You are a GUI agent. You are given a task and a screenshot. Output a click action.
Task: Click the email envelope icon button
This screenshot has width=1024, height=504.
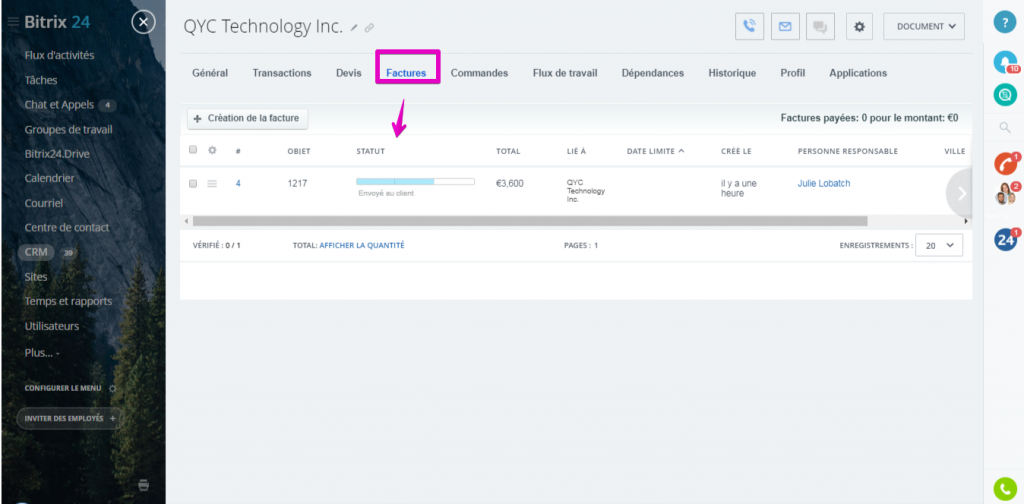point(785,27)
